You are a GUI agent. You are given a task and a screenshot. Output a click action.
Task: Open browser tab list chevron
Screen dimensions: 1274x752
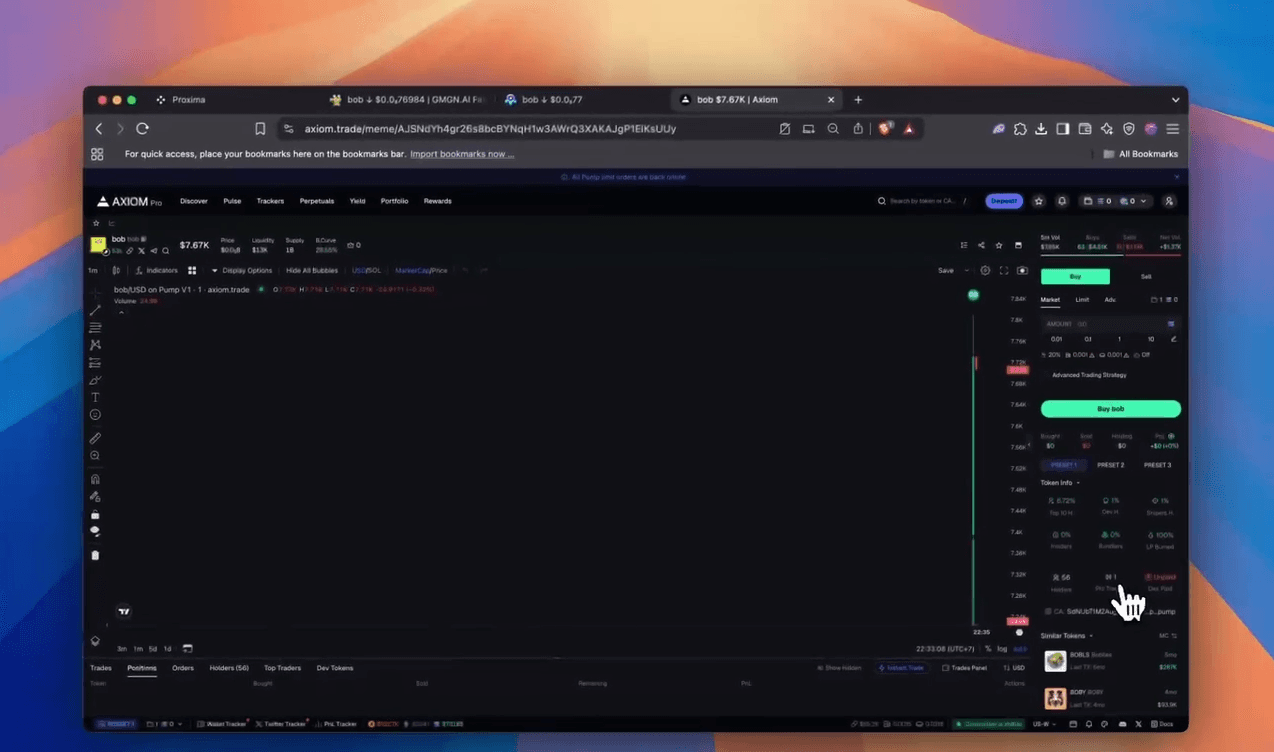click(x=1176, y=100)
